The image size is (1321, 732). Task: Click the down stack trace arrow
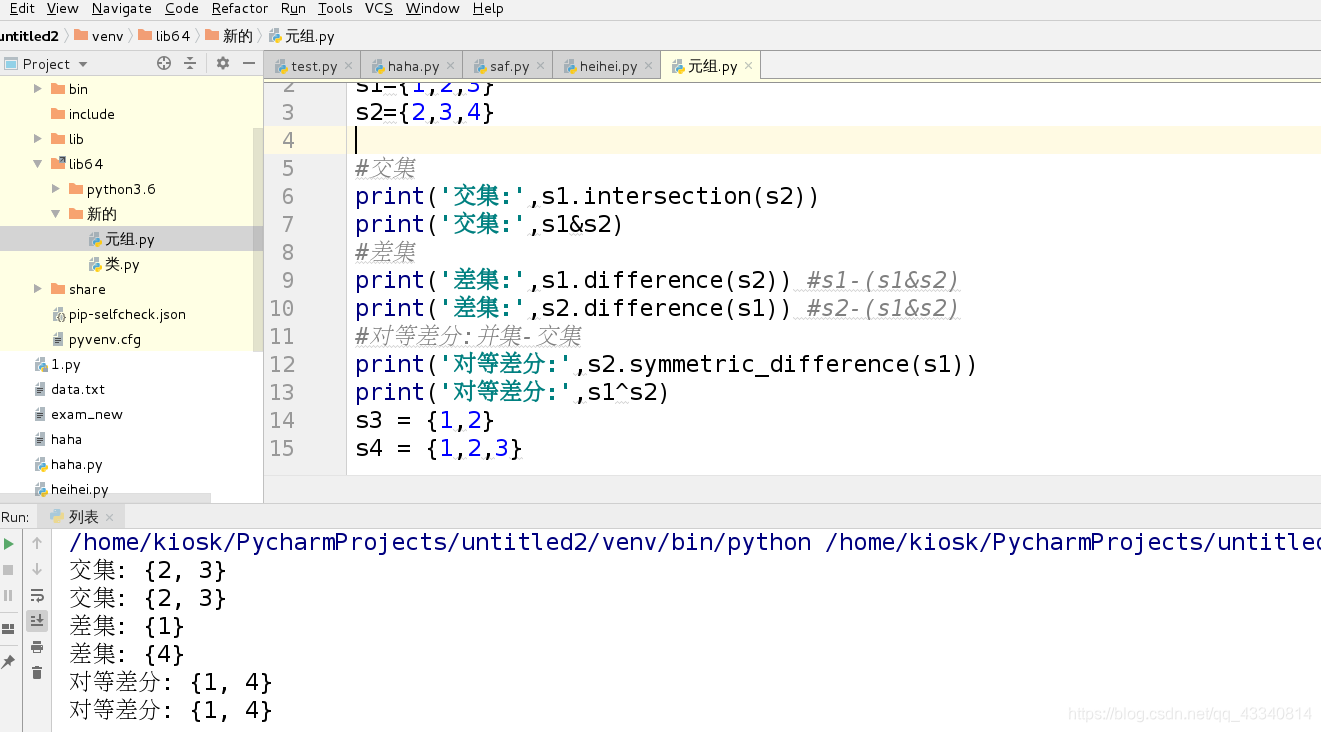(37, 569)
